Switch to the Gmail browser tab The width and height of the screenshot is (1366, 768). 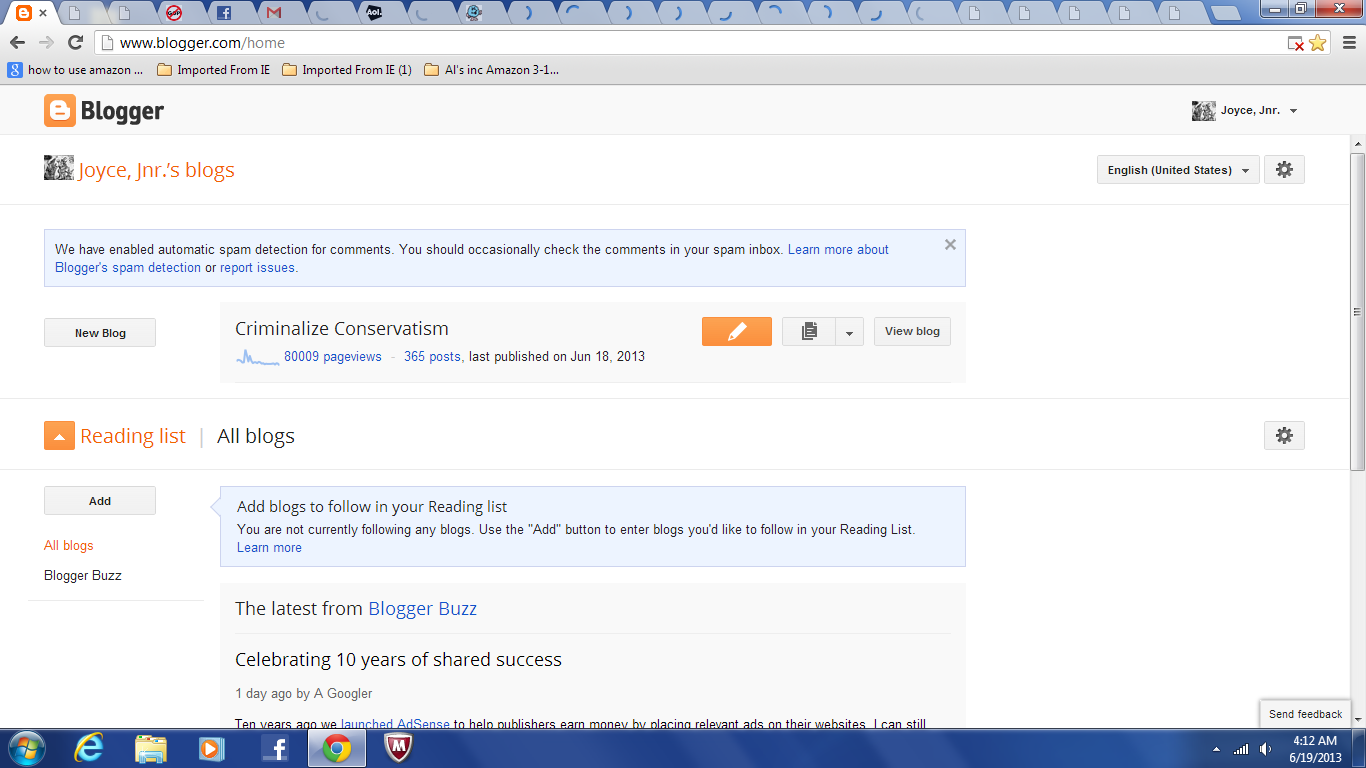click(274, 13)
